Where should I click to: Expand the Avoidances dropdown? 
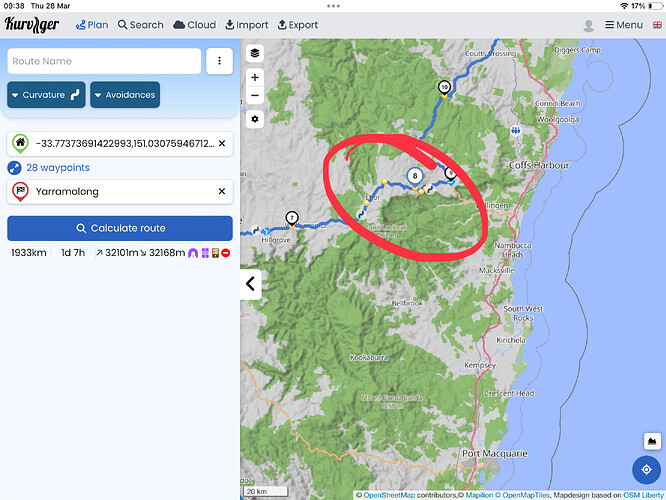124,95
